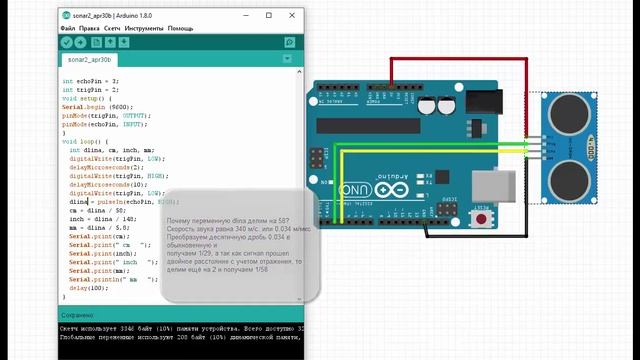Open the Помощь menu
The width and height of the screenshot is (640, 360).
tap(180, 29)
